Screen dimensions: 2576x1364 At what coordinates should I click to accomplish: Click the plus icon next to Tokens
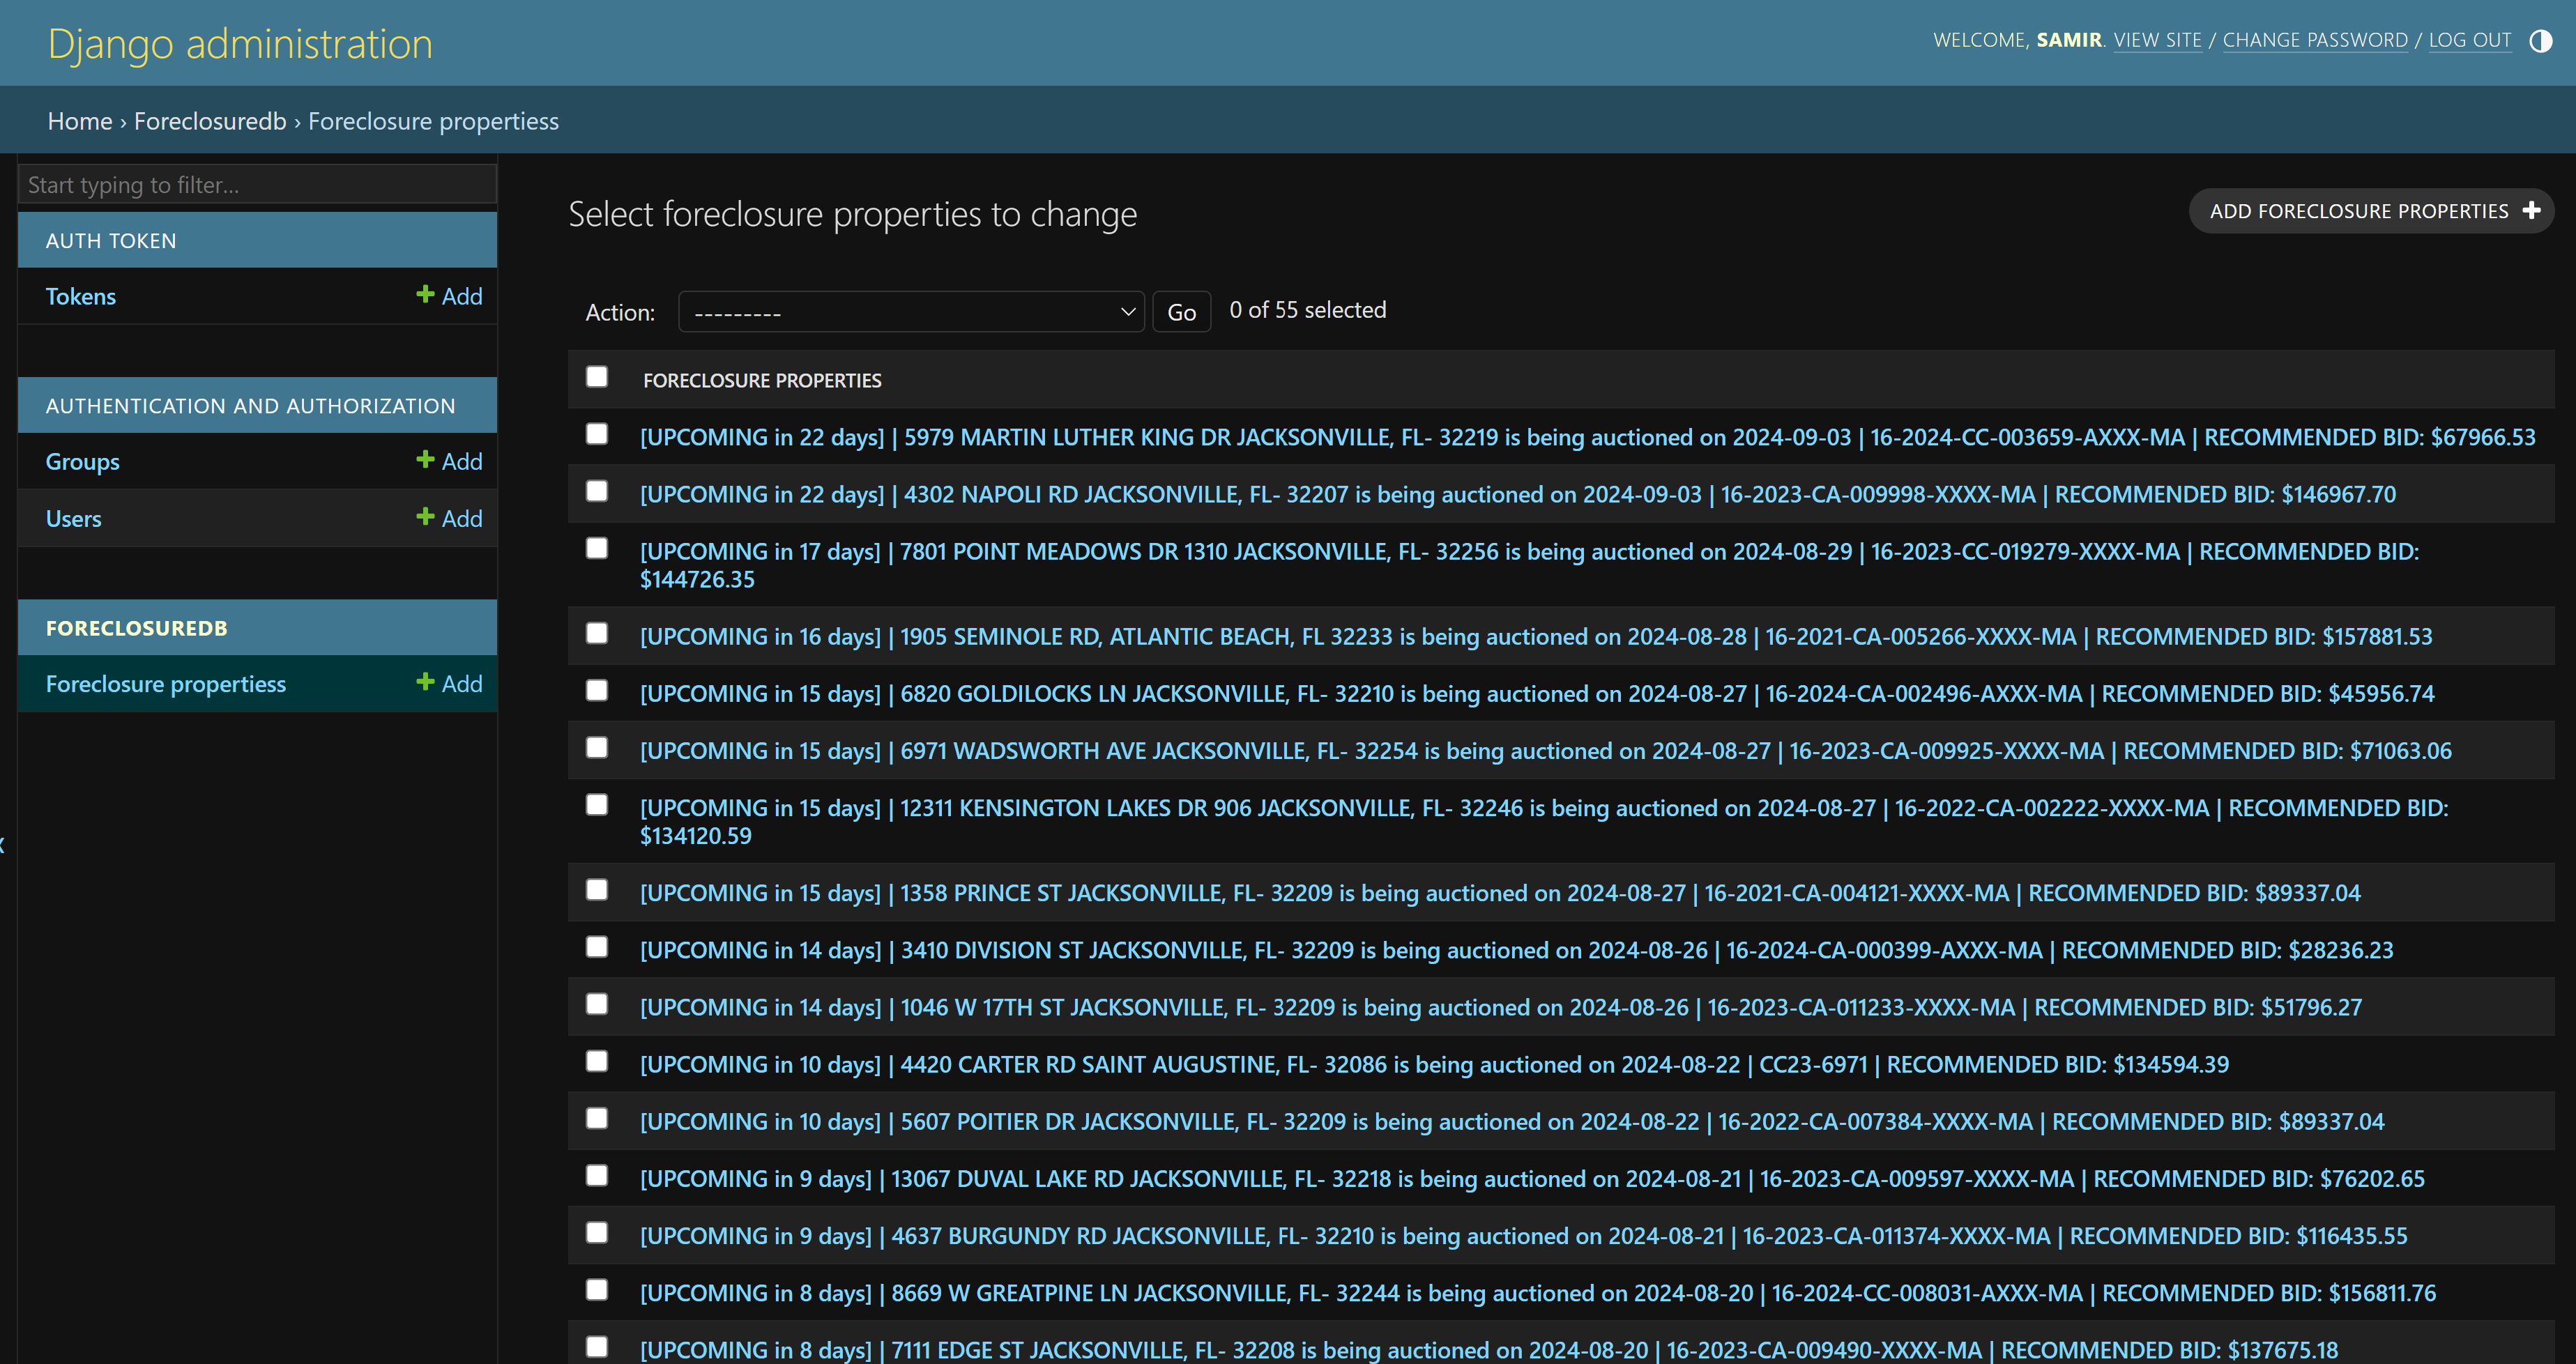425,295
